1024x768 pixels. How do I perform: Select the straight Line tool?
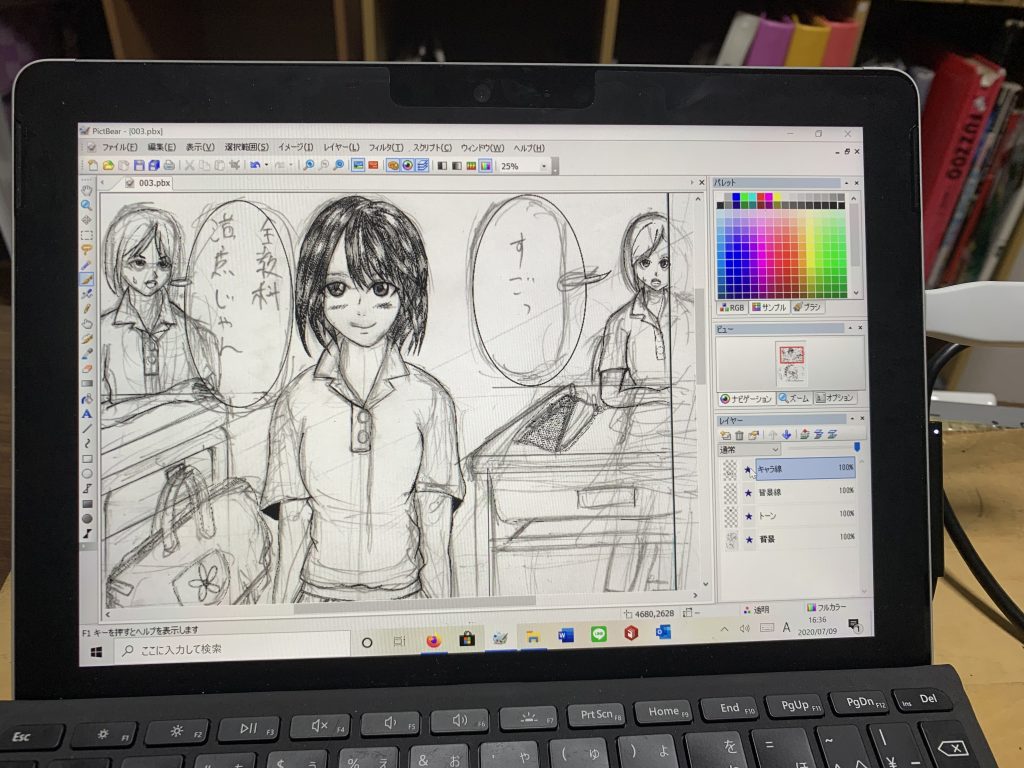pyautogui.click(x=86, y=428)
